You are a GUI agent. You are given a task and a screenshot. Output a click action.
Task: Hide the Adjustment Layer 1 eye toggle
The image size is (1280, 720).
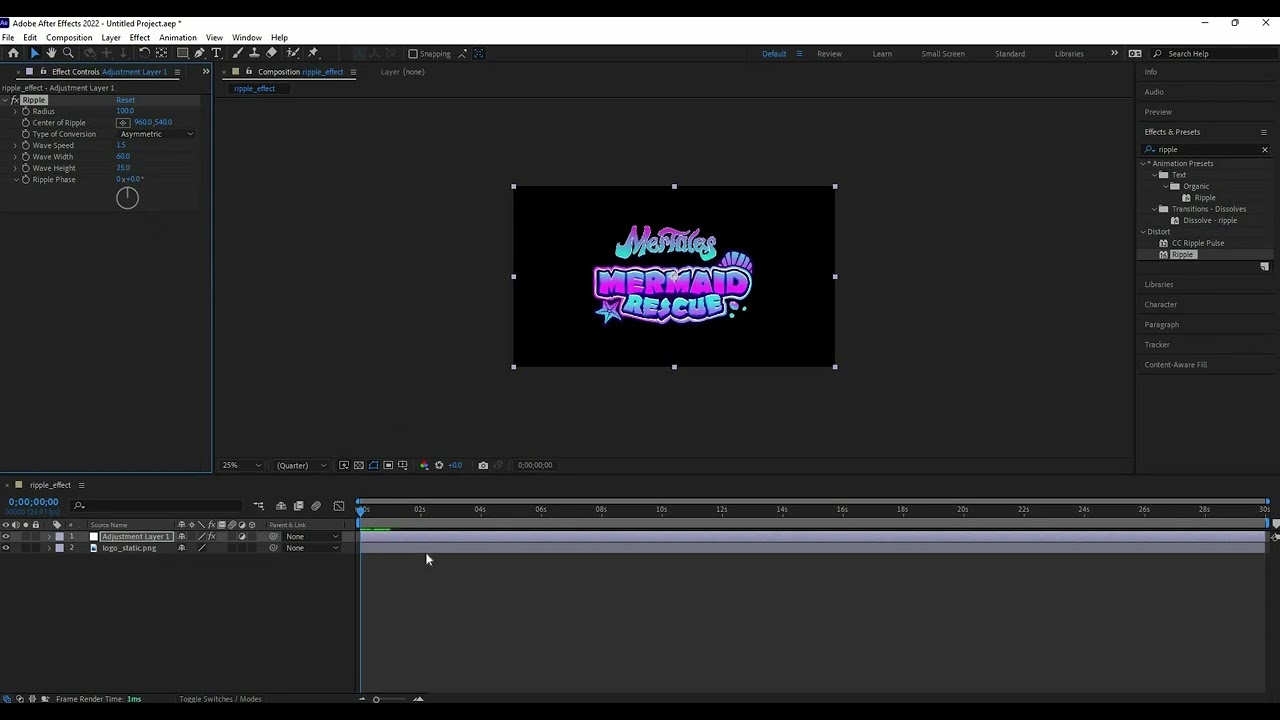pos(6,537)
